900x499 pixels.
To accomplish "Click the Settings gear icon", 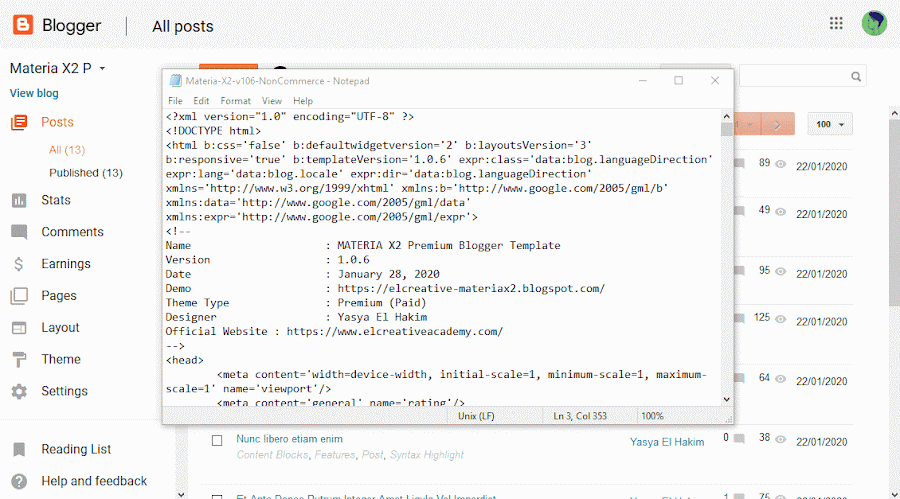I will tap(19, 392).
